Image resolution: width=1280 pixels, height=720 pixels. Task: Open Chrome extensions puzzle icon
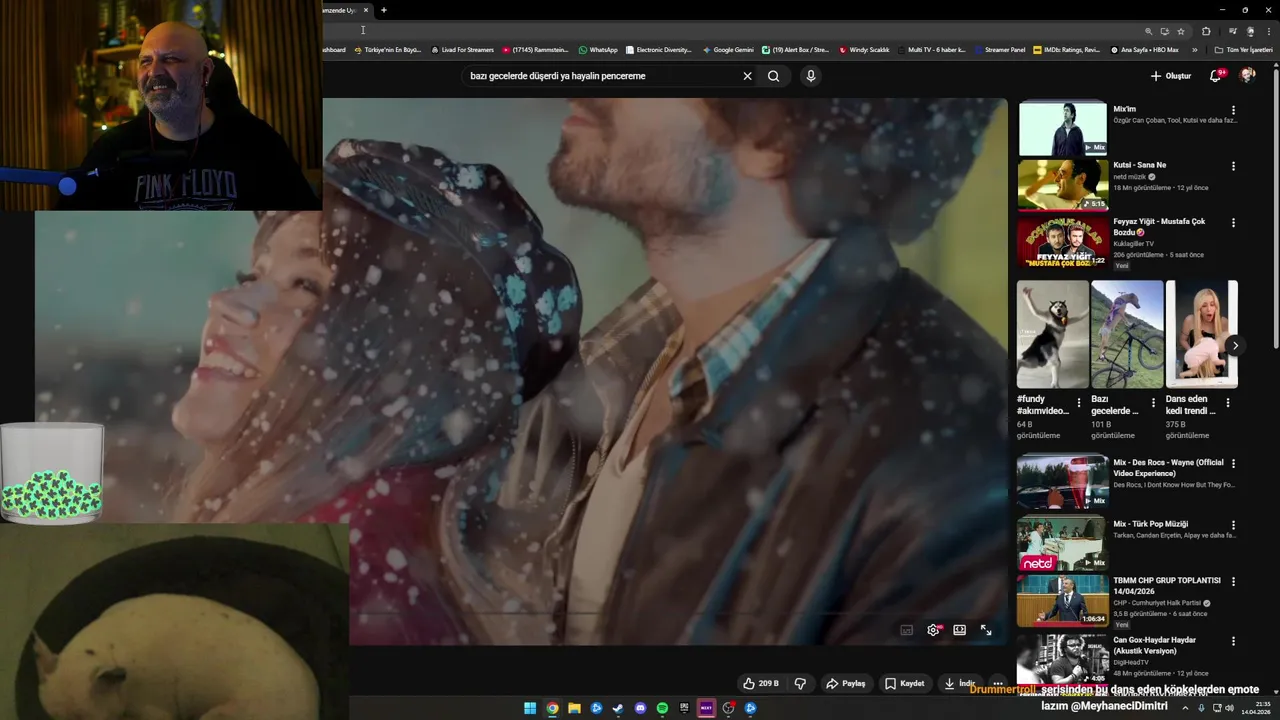(x=1206, y=31)
